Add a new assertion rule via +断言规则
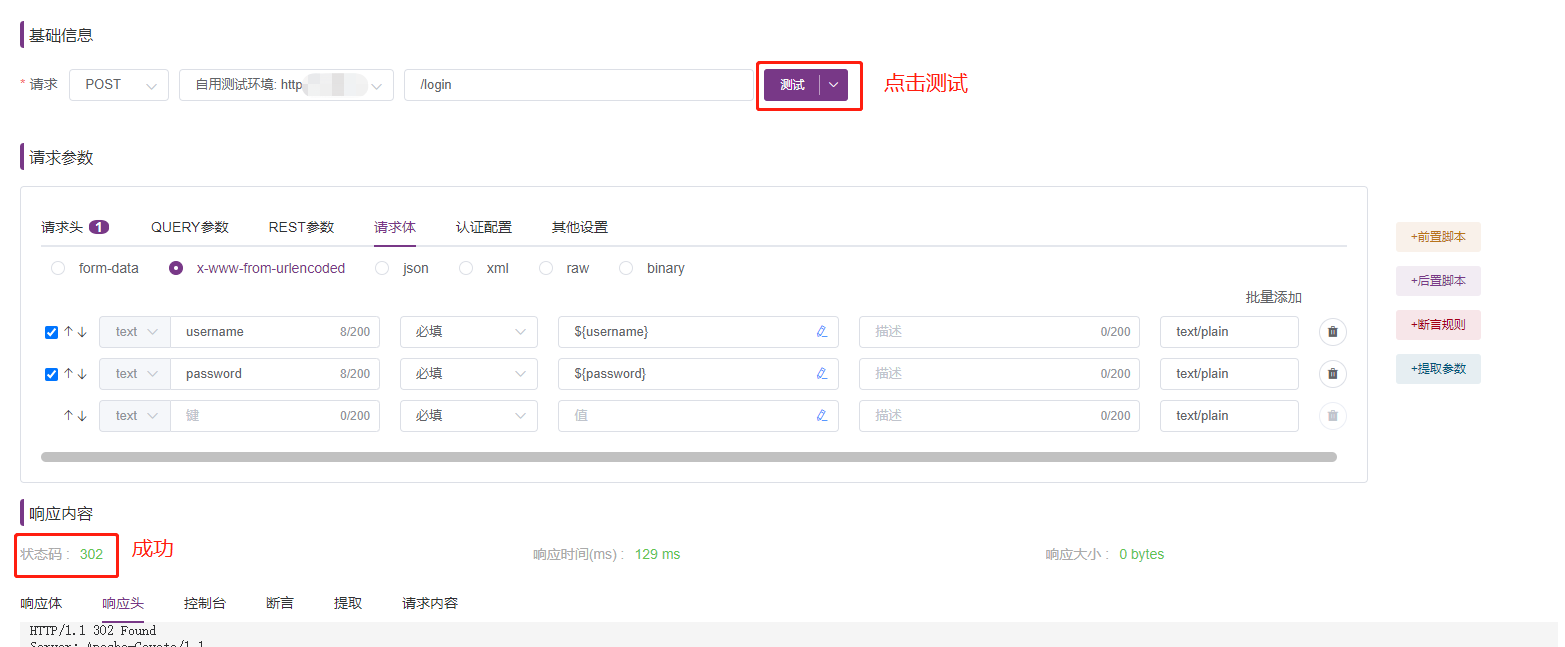 click(1437, 324)
